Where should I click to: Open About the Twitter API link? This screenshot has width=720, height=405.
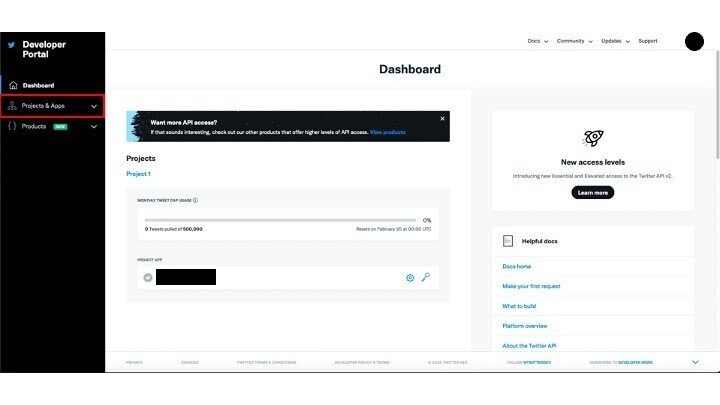coord(529,346)
